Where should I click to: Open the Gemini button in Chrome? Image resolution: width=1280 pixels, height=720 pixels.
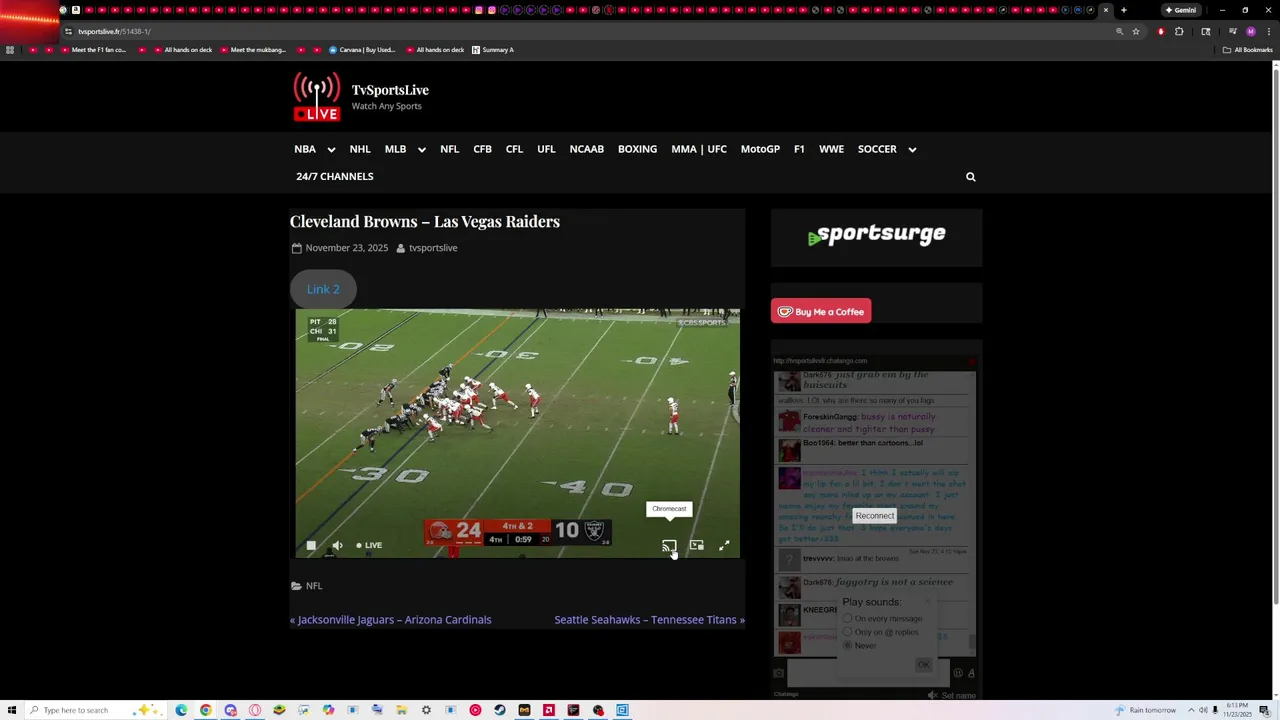[1180, 10]
